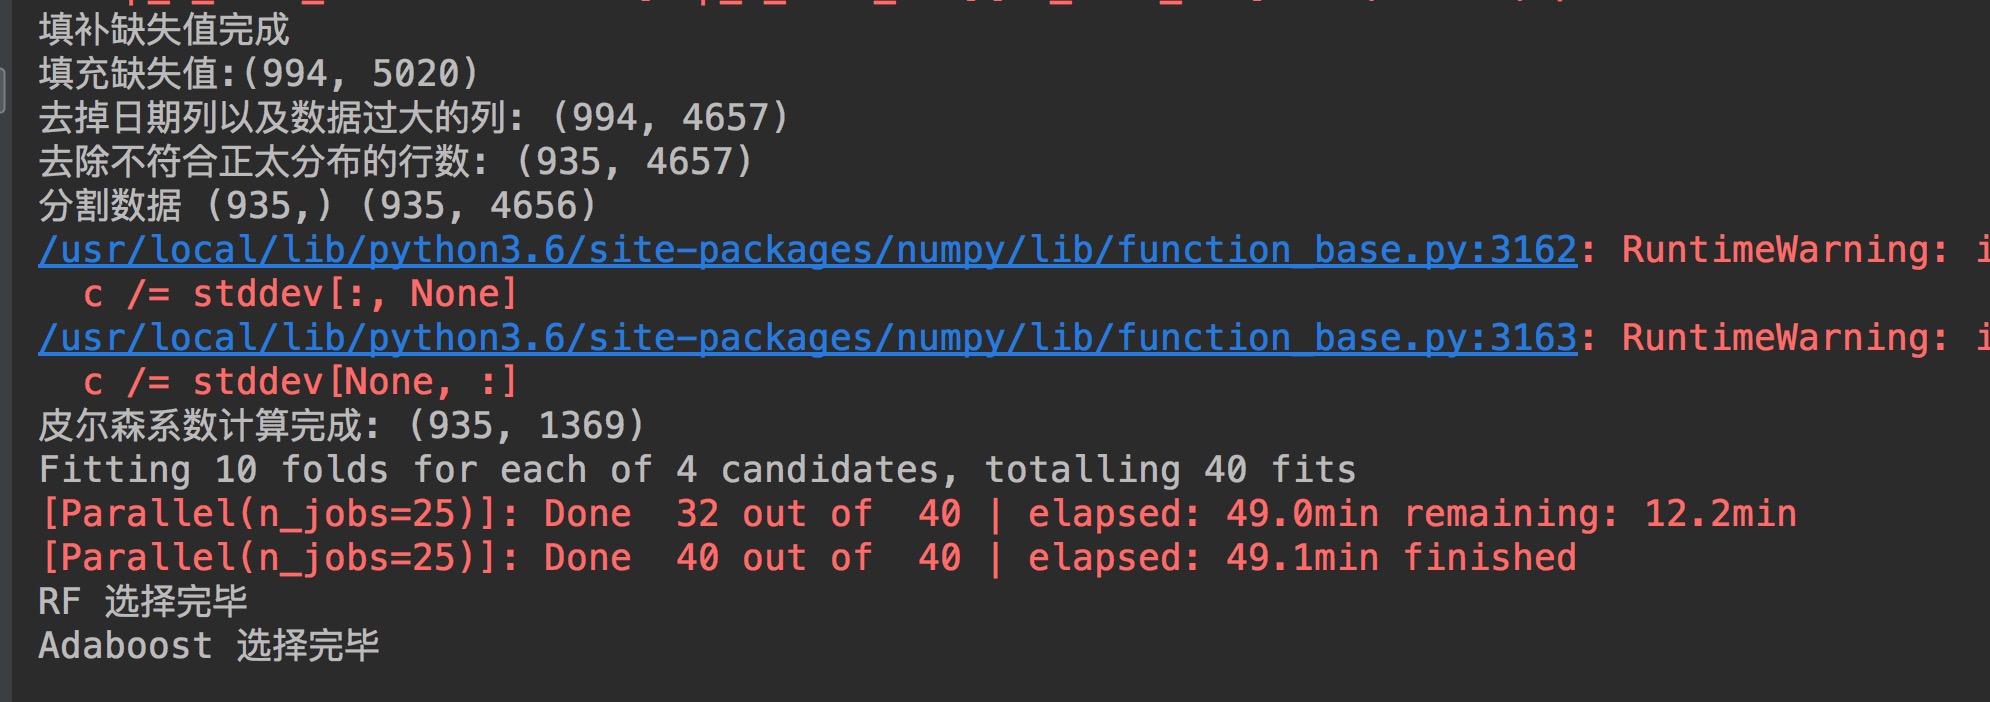
Task: Click the '填补缺失值完成' output line
Action: pos(164,30)
